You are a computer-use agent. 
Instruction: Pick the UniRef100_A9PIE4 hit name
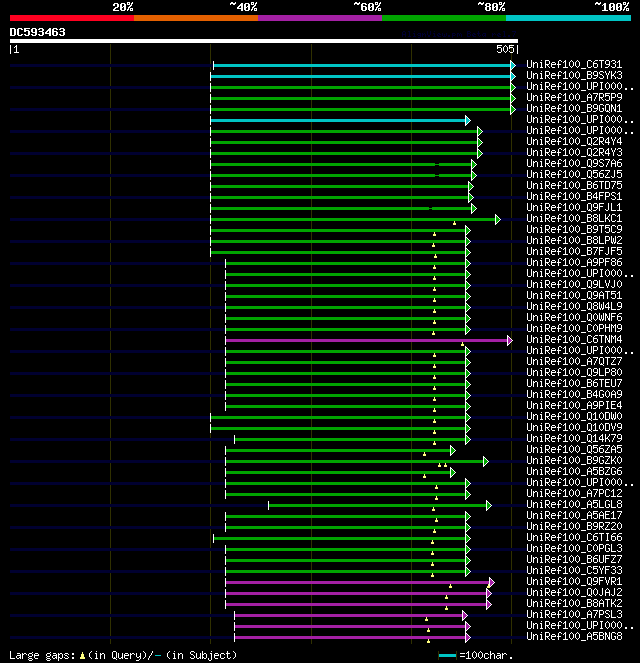(x=574, y=405)
